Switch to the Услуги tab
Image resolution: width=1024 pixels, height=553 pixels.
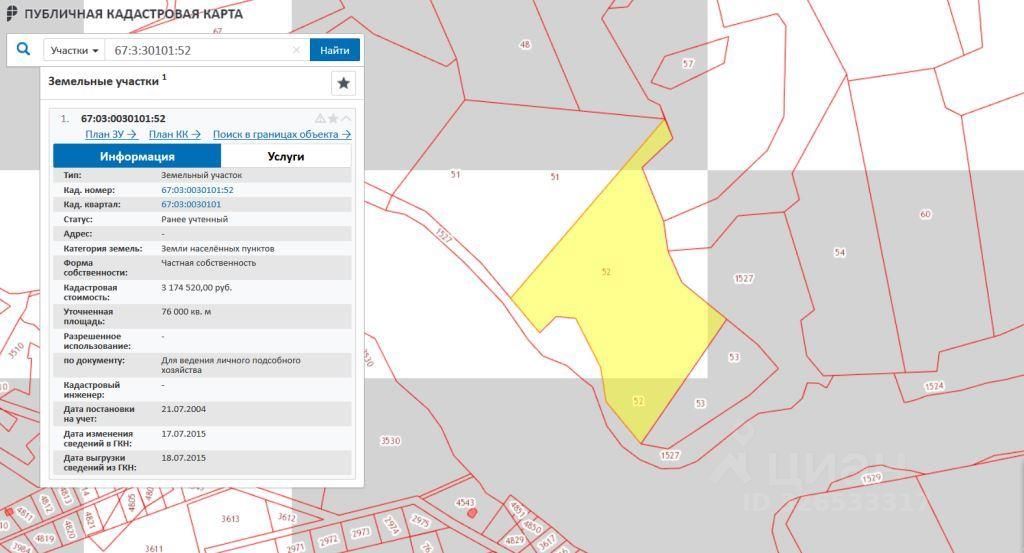pos(286,156)
